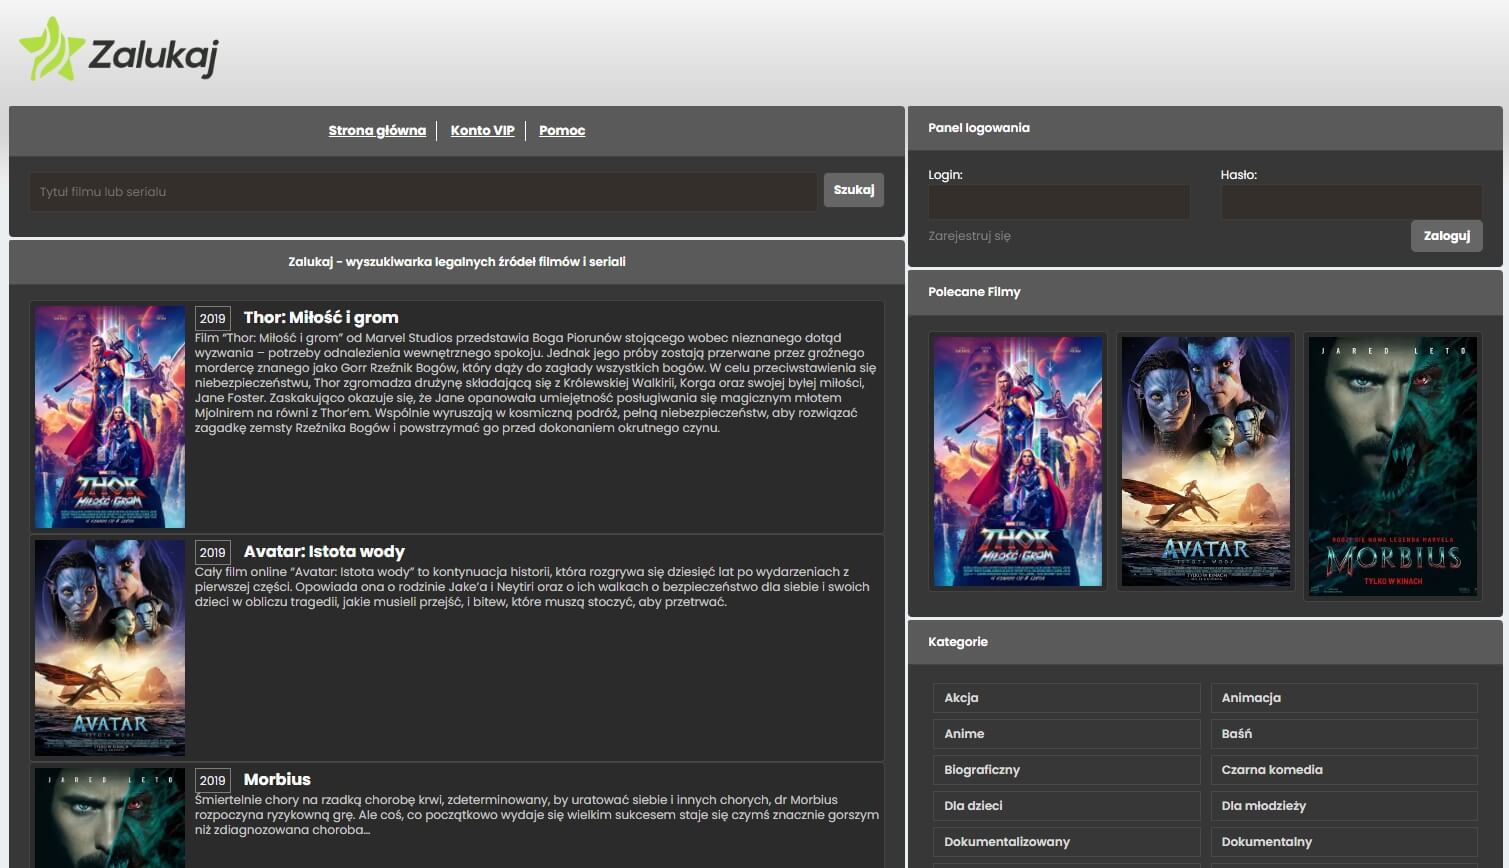Click the movie title search field

click(x=423, y=192)
